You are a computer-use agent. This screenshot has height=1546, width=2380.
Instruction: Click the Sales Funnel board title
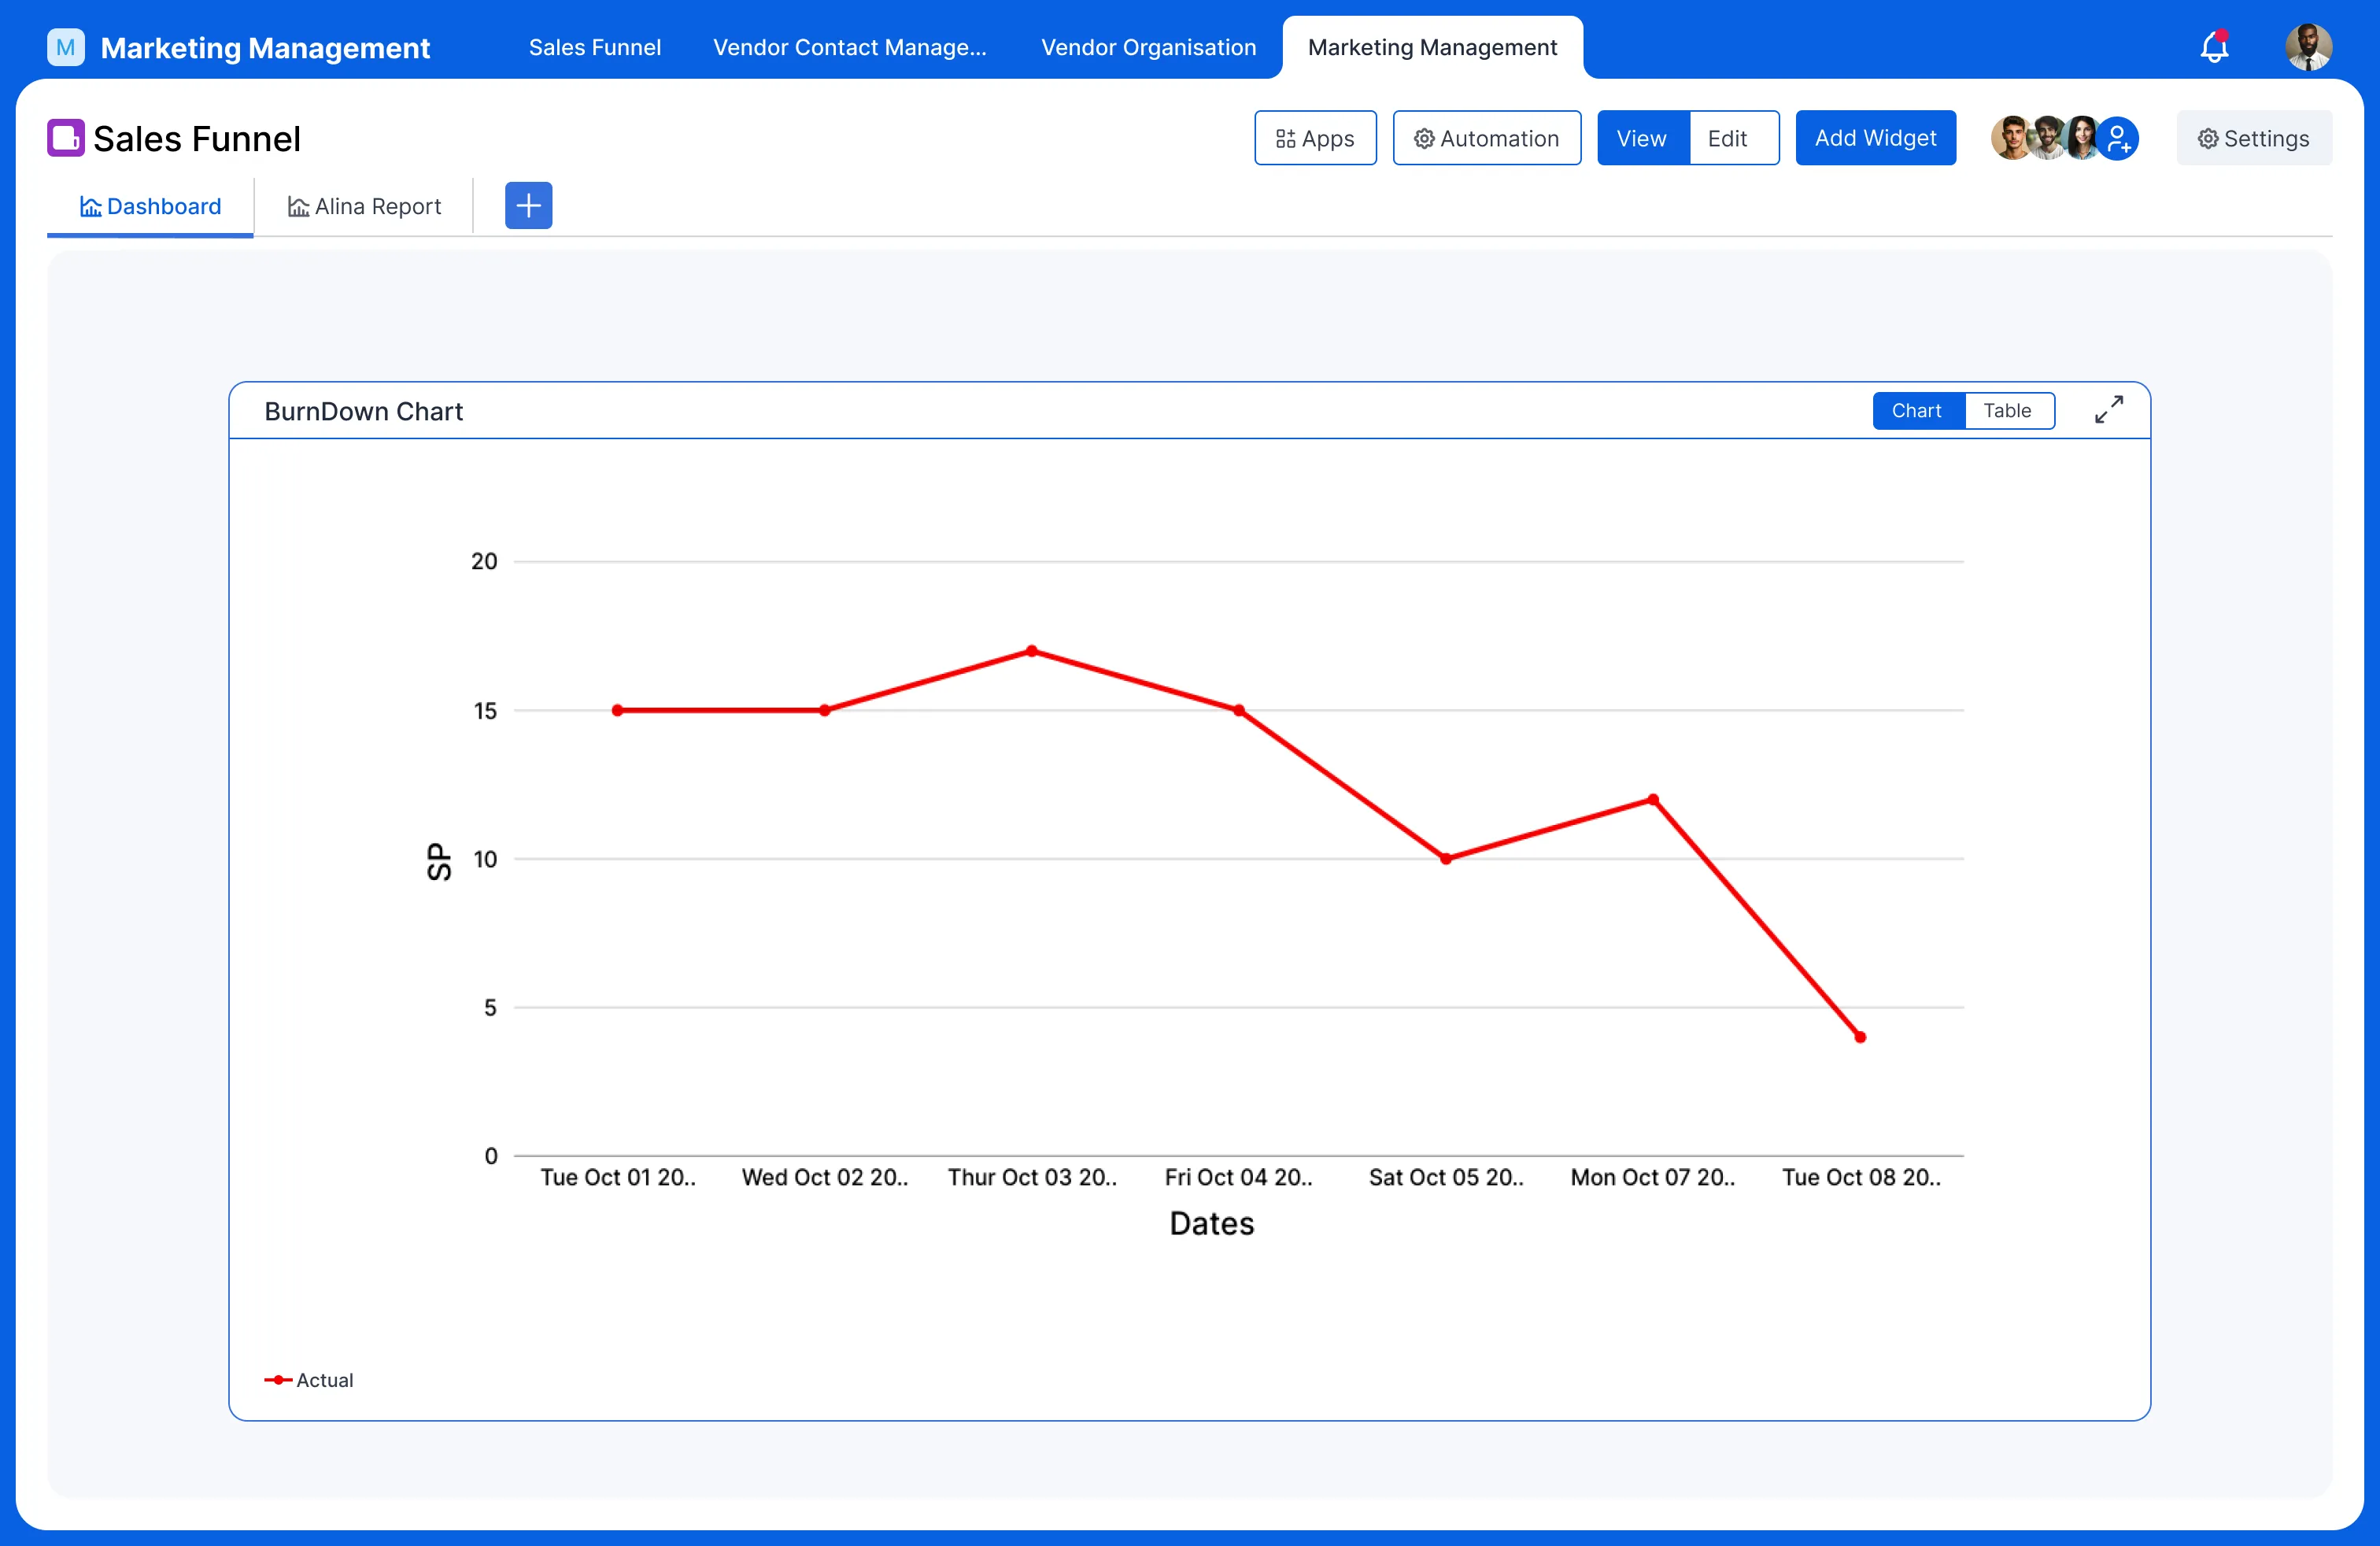197,138
